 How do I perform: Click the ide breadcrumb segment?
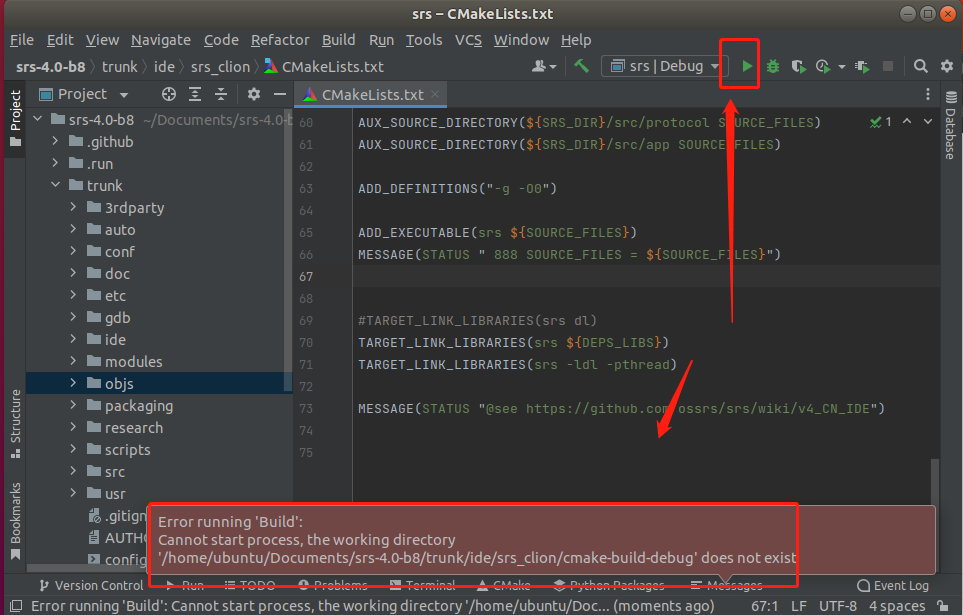[x=164, y=66]
